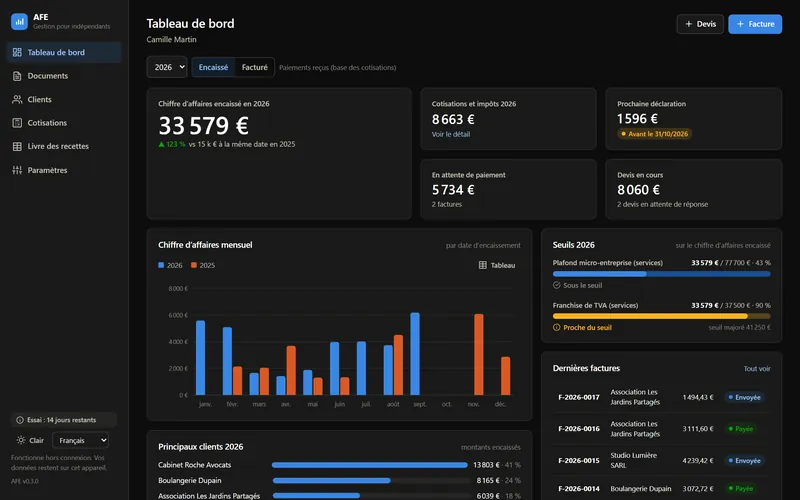Toggle the Clair theme switch

point(30,440)
